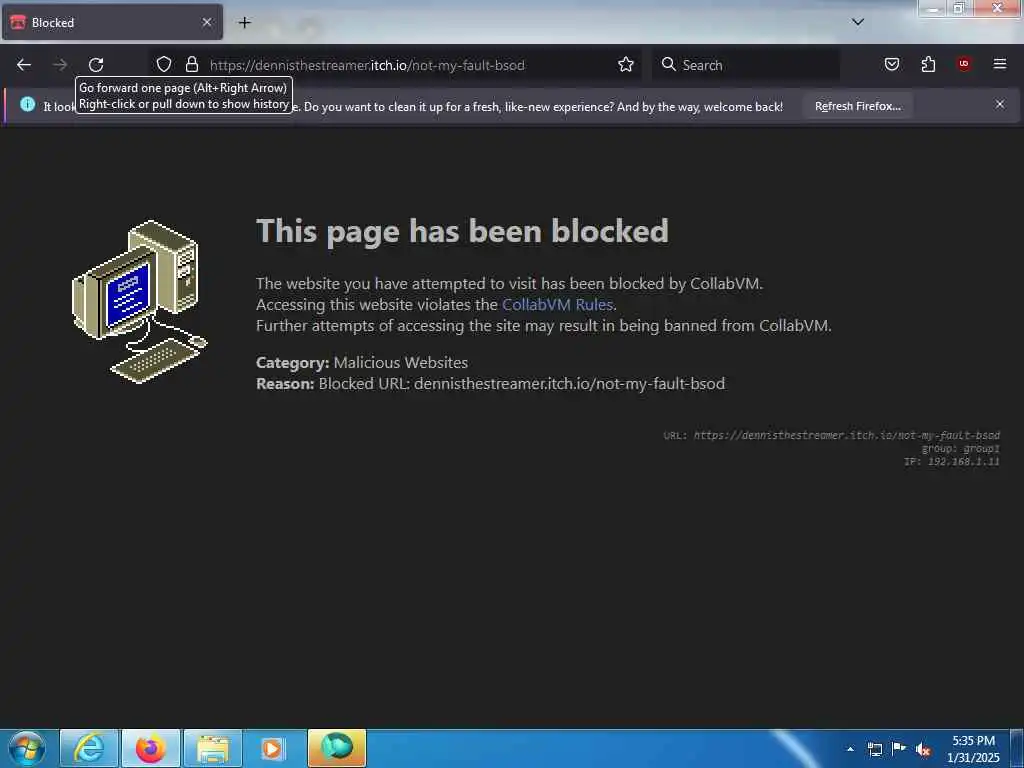Screen dimensions: 1024x768
Task: Reload the current blocked page
Action: (96, 65)
